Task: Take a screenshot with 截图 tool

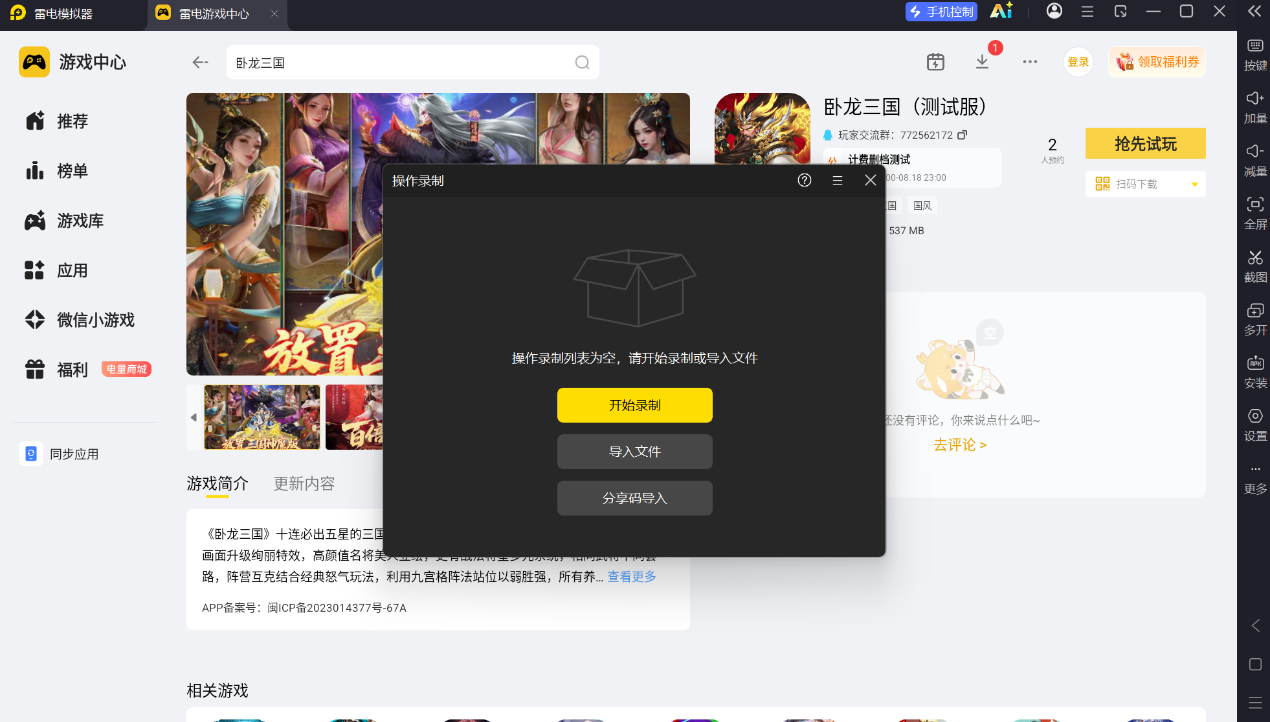Action: [1255, 265]
